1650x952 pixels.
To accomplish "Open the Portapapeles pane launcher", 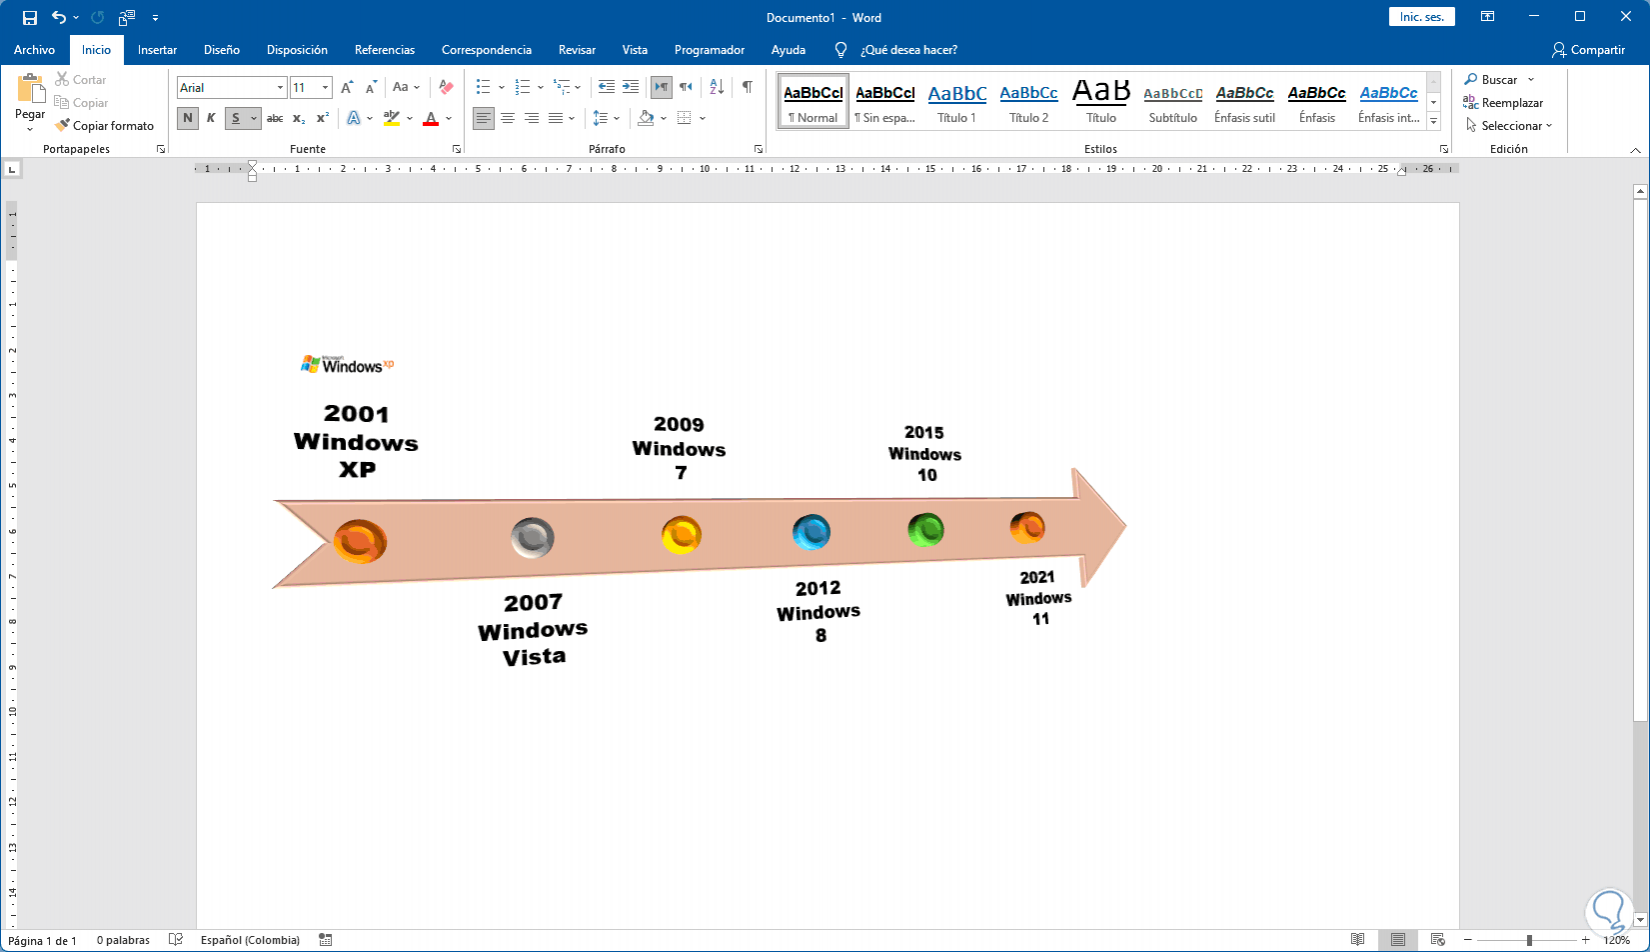I will pyautogui.click(x=161, y=149).
